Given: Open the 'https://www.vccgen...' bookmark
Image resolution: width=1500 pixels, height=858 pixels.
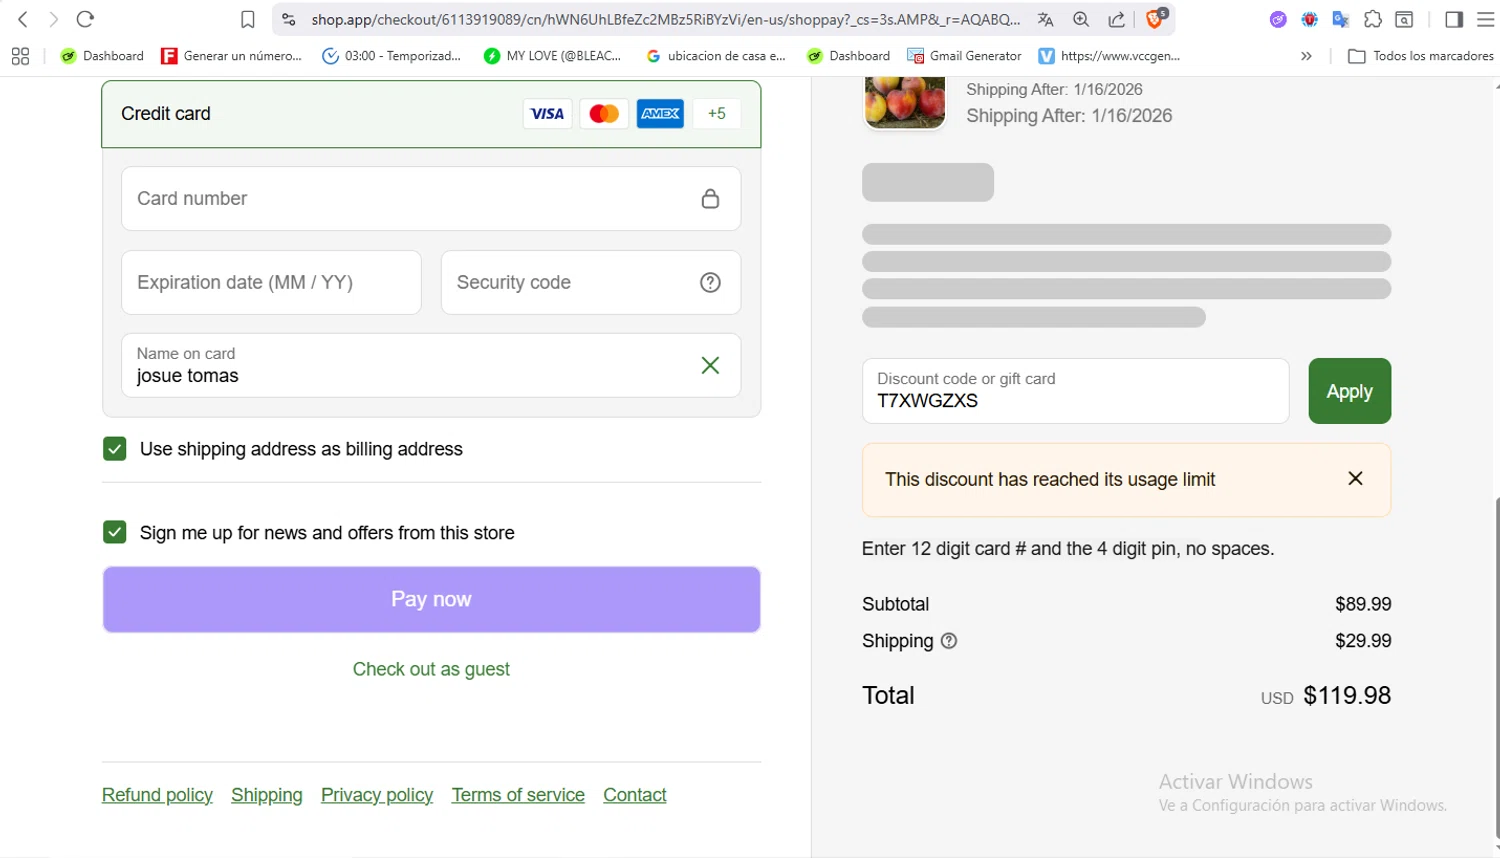Looking at the screenshot, I should coord(1110,56).
